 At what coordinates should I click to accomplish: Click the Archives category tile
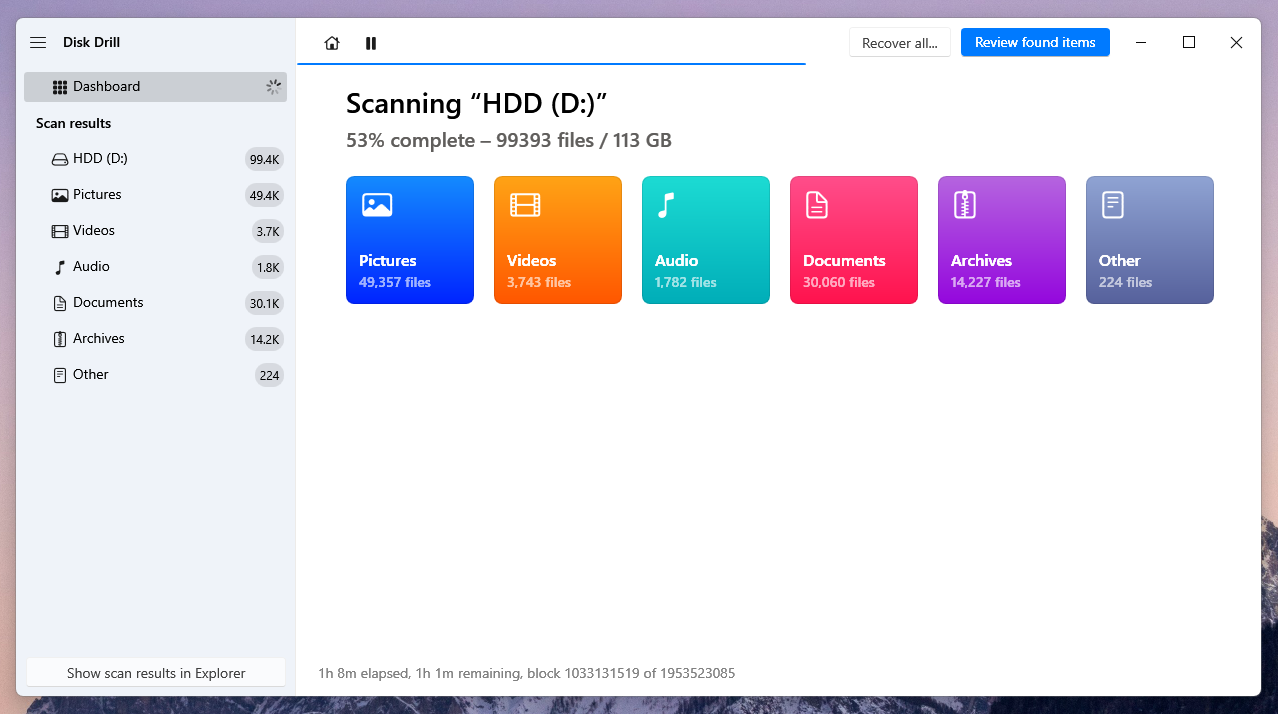coord(1001,240)
